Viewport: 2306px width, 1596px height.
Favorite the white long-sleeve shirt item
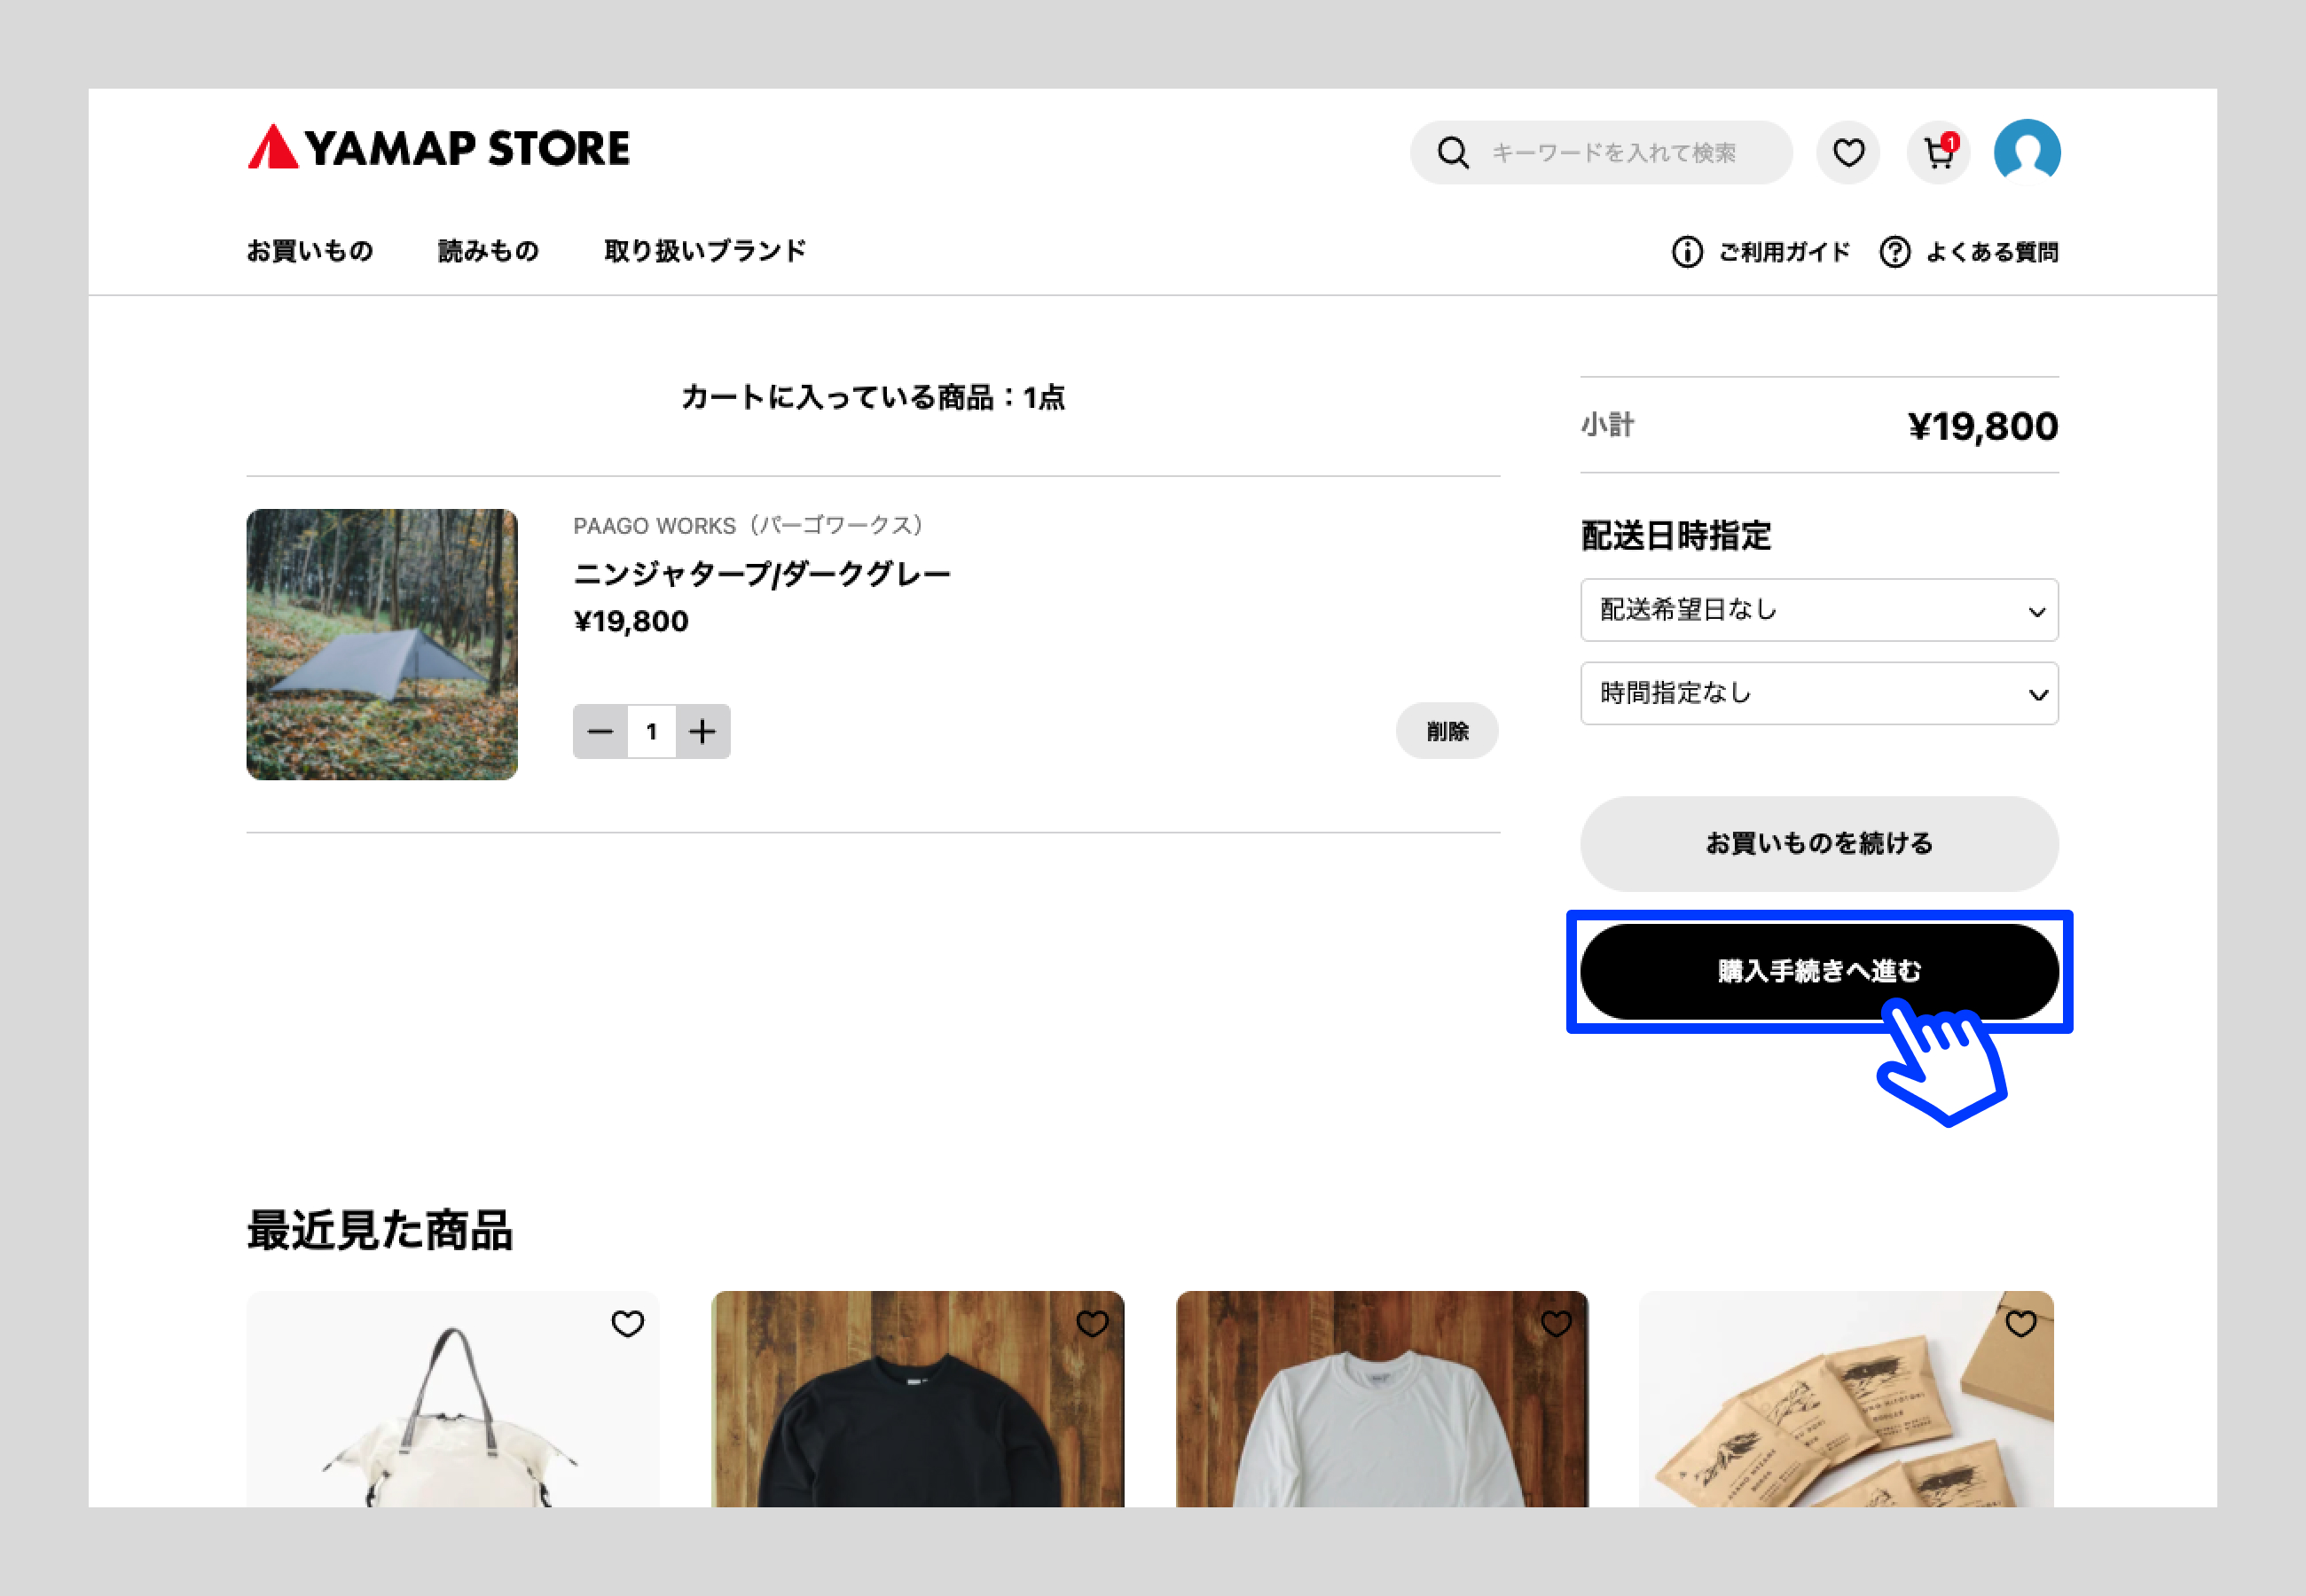(x=1556, y=1324)
